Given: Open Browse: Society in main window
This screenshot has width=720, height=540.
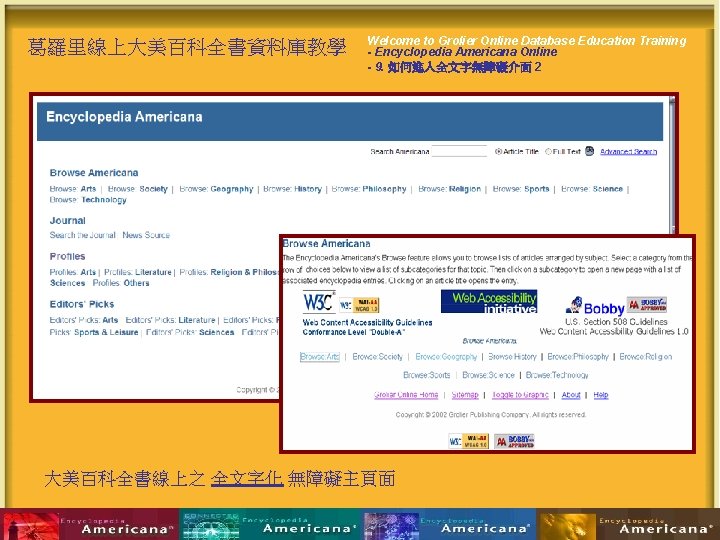Looking at the screenshot, I should [138, 189].
